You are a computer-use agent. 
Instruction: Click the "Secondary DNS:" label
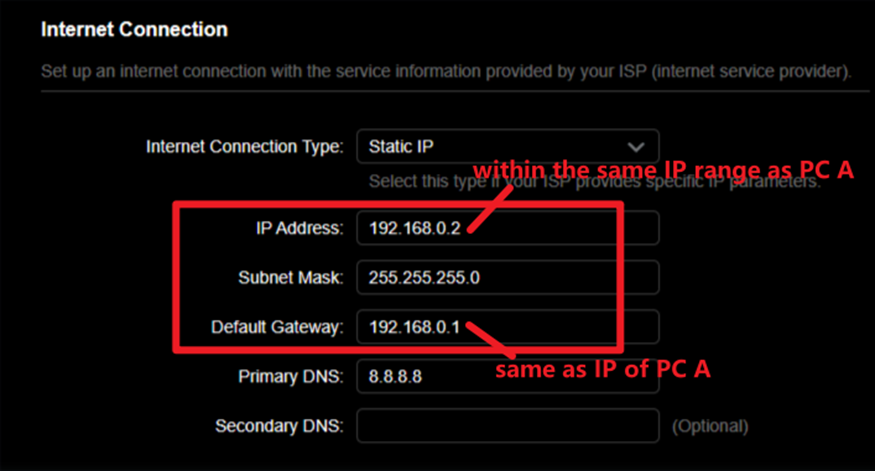(279, 425)
